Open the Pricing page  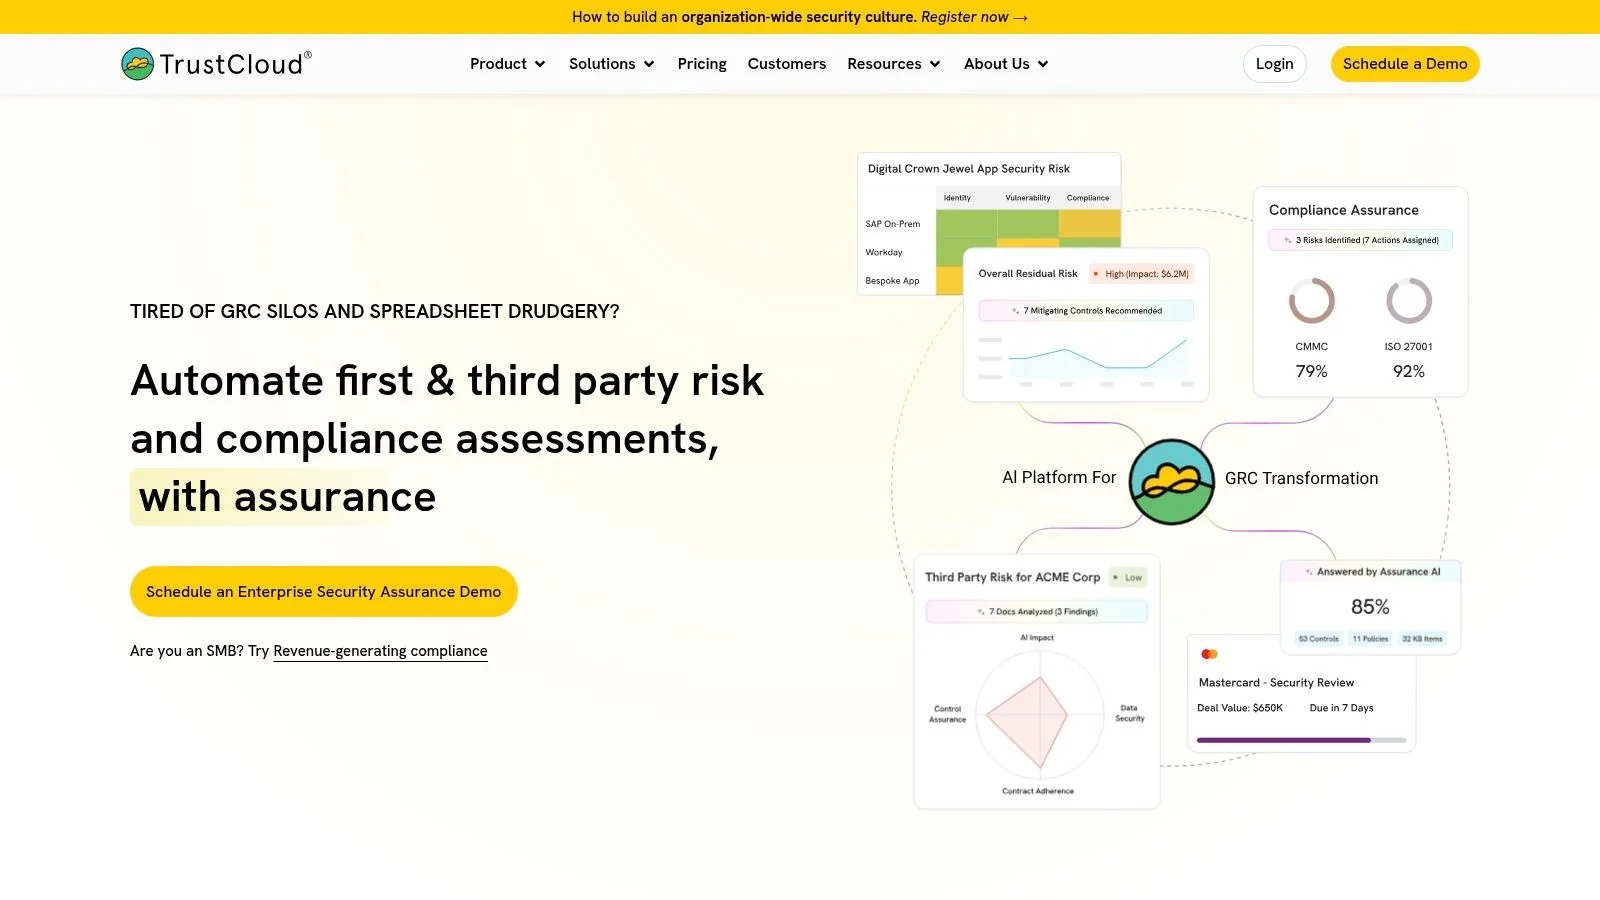pos(701,63)
